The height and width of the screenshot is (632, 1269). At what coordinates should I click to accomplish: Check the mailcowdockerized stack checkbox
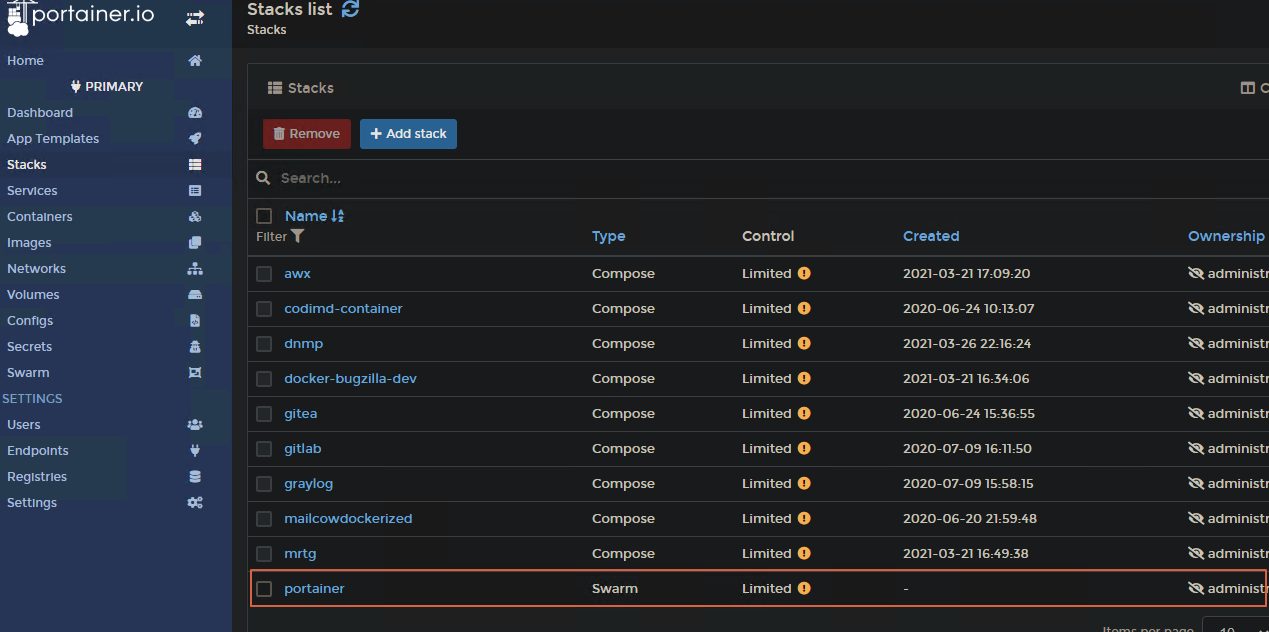264,519
